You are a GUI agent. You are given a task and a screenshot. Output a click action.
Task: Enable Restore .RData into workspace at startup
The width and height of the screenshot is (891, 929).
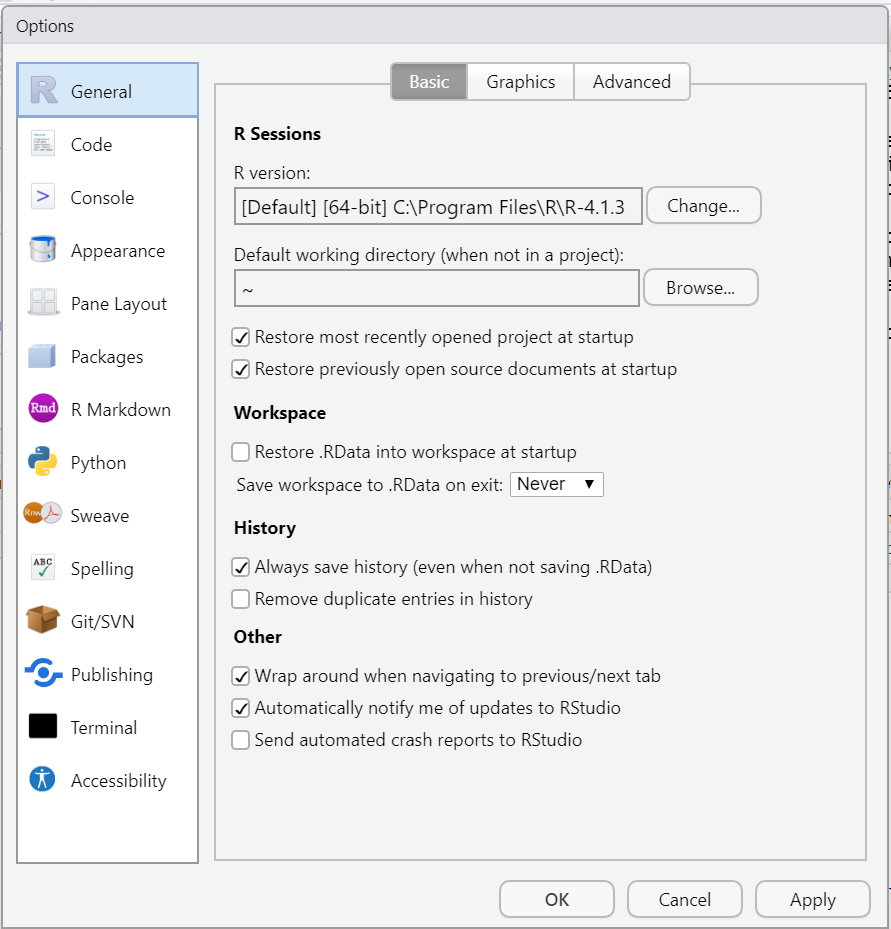(240, 452)
